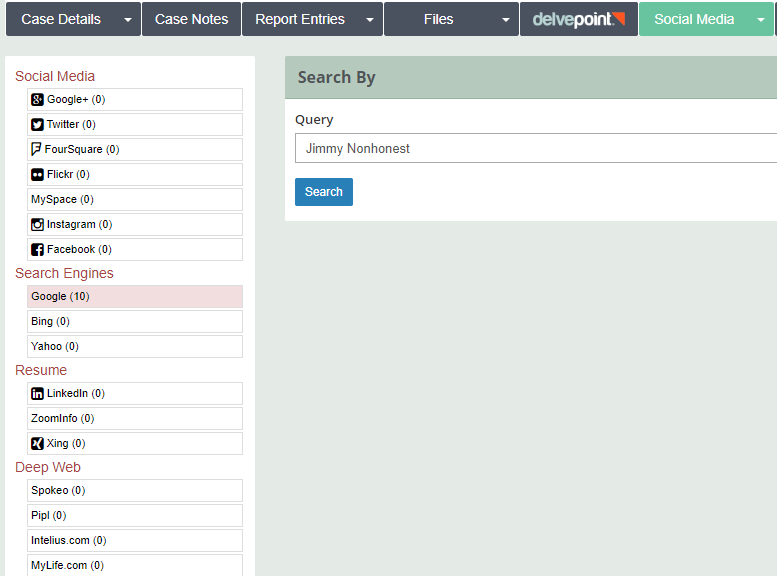Click the blue Search button

pyautogui.click(x=324, y=192)
